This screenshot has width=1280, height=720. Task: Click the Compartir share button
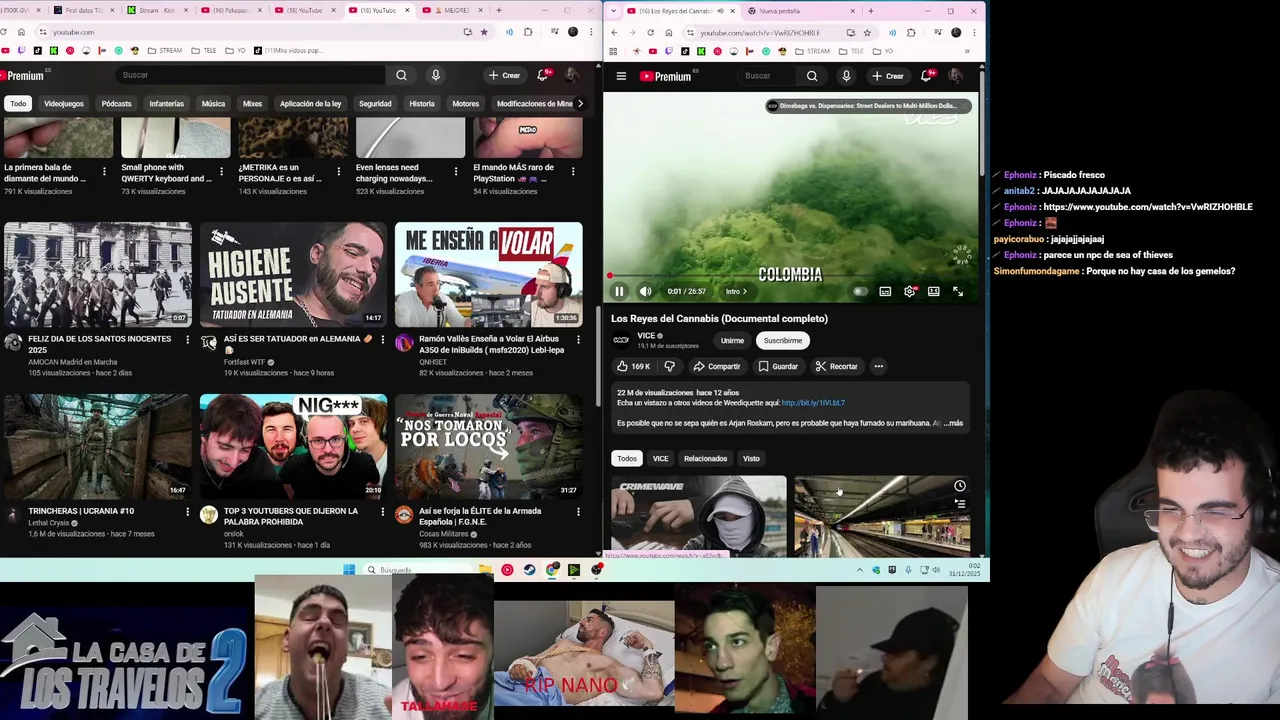716,366
